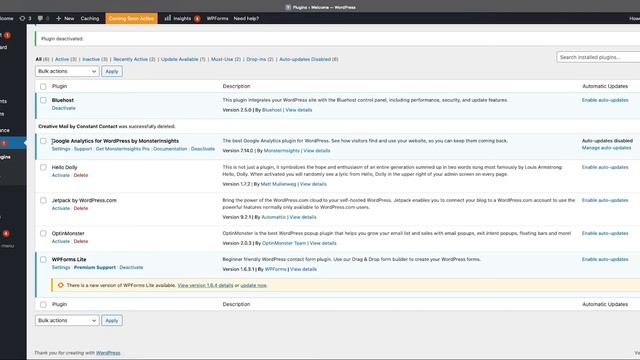Click the orange Insights notification badge
Screen dimensions: 640x360
[197, 19]
